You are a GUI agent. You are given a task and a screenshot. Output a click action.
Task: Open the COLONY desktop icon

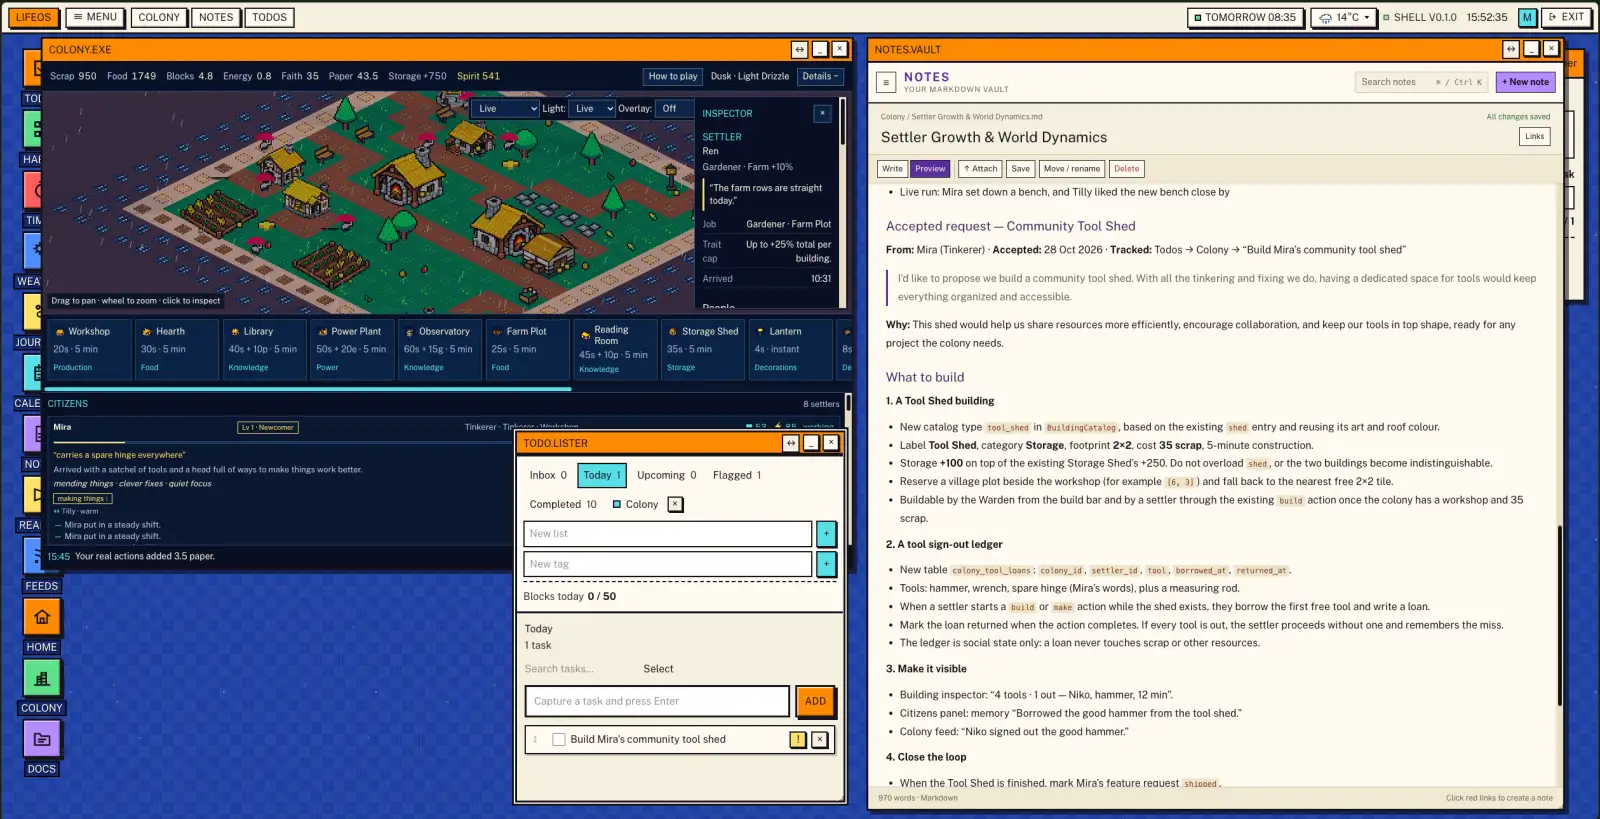(x=42, y=678)
